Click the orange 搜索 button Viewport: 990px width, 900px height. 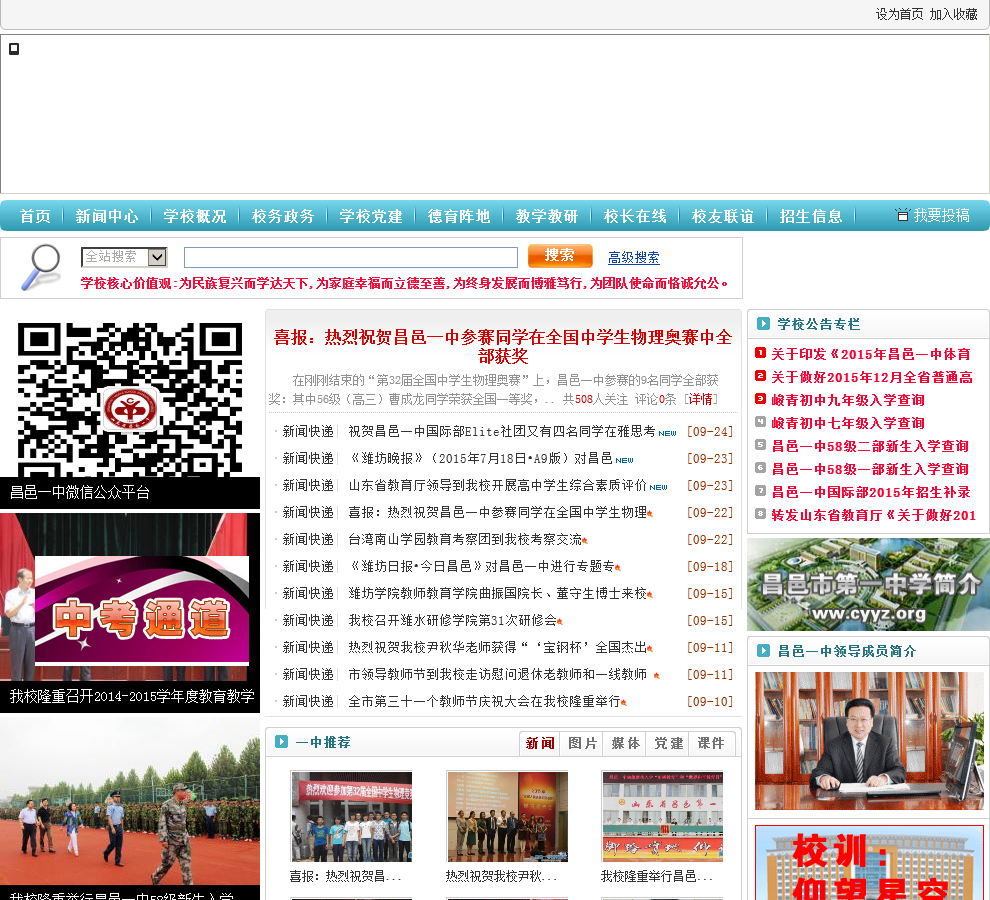pos(560,256)
